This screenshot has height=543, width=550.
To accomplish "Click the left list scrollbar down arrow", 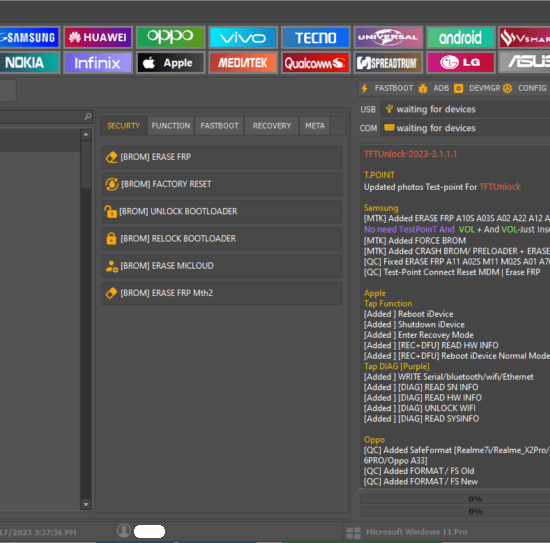I will tap(86, 504).
